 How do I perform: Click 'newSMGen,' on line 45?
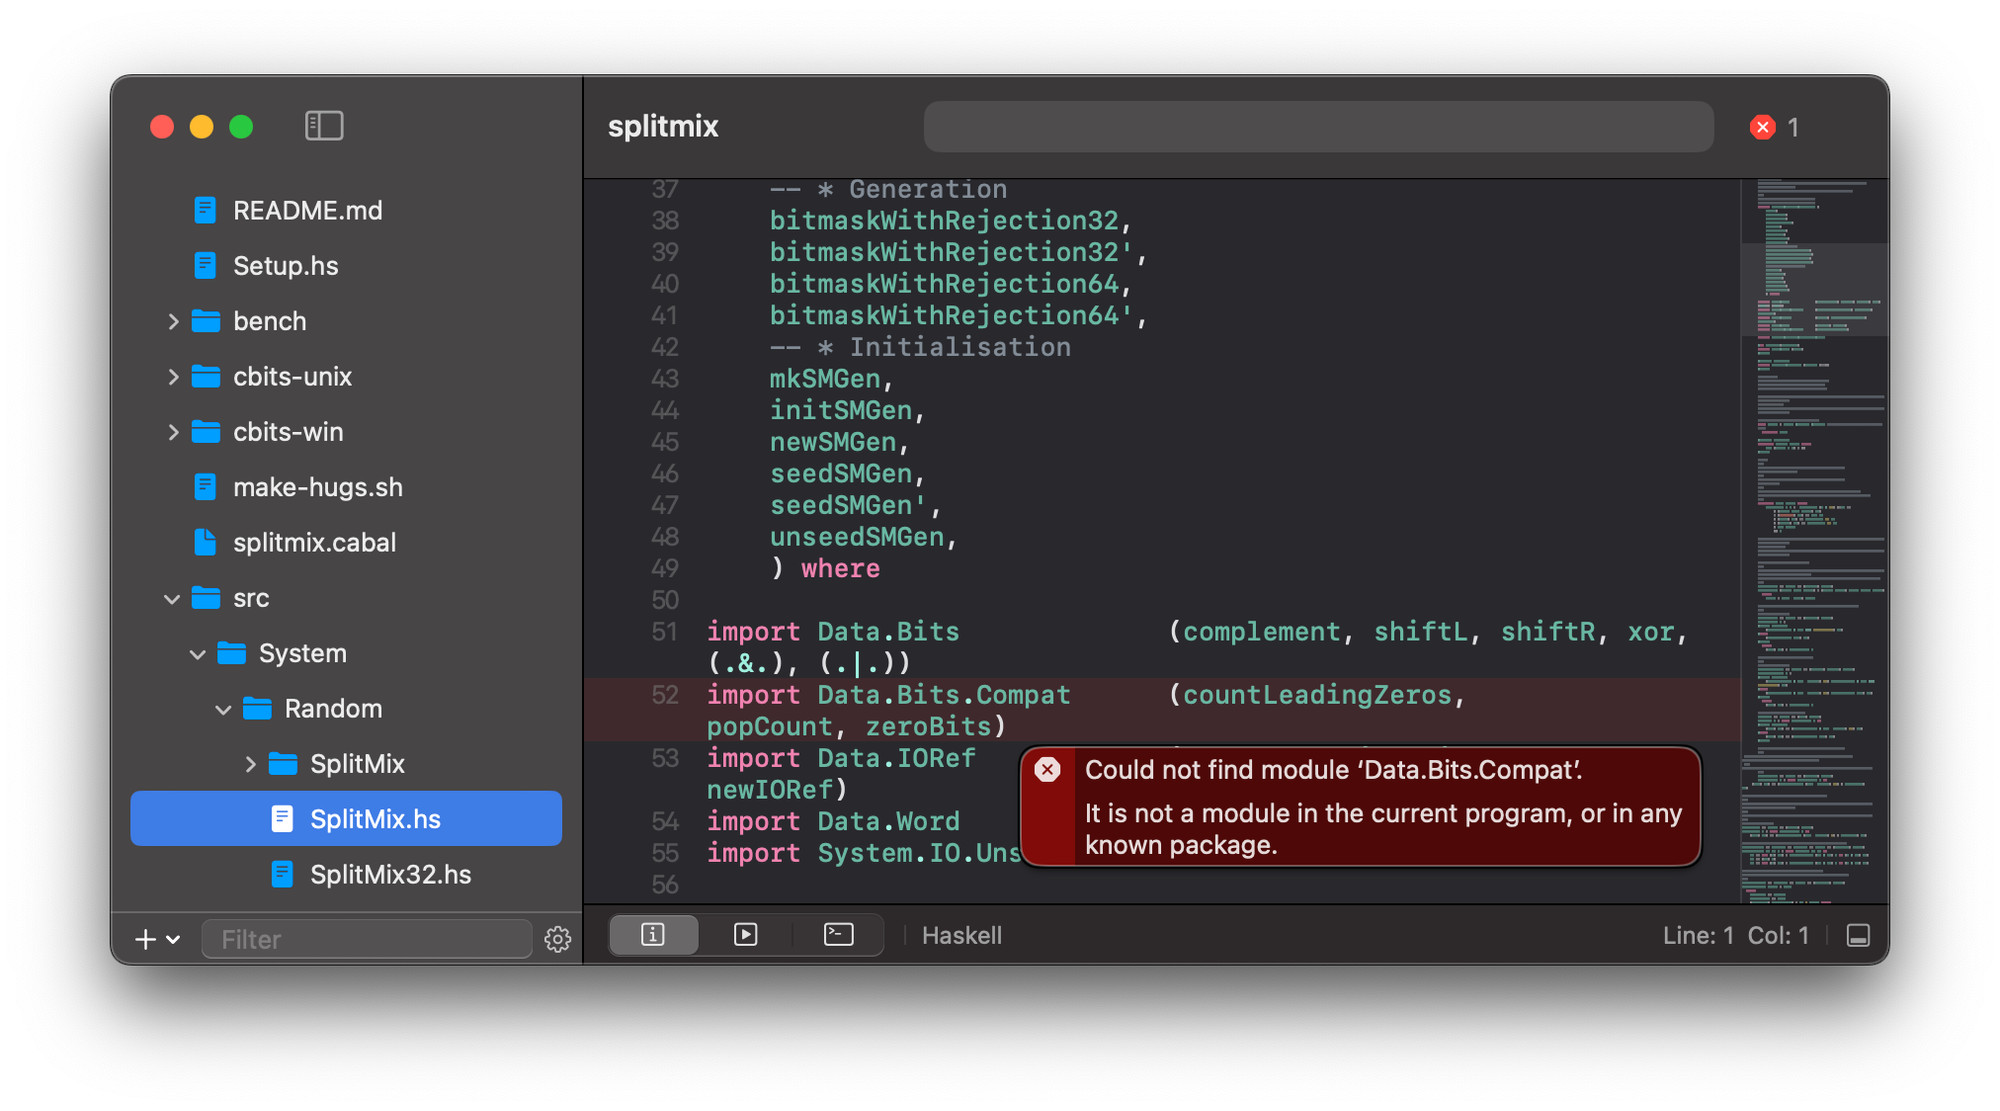tap(839, 442)
